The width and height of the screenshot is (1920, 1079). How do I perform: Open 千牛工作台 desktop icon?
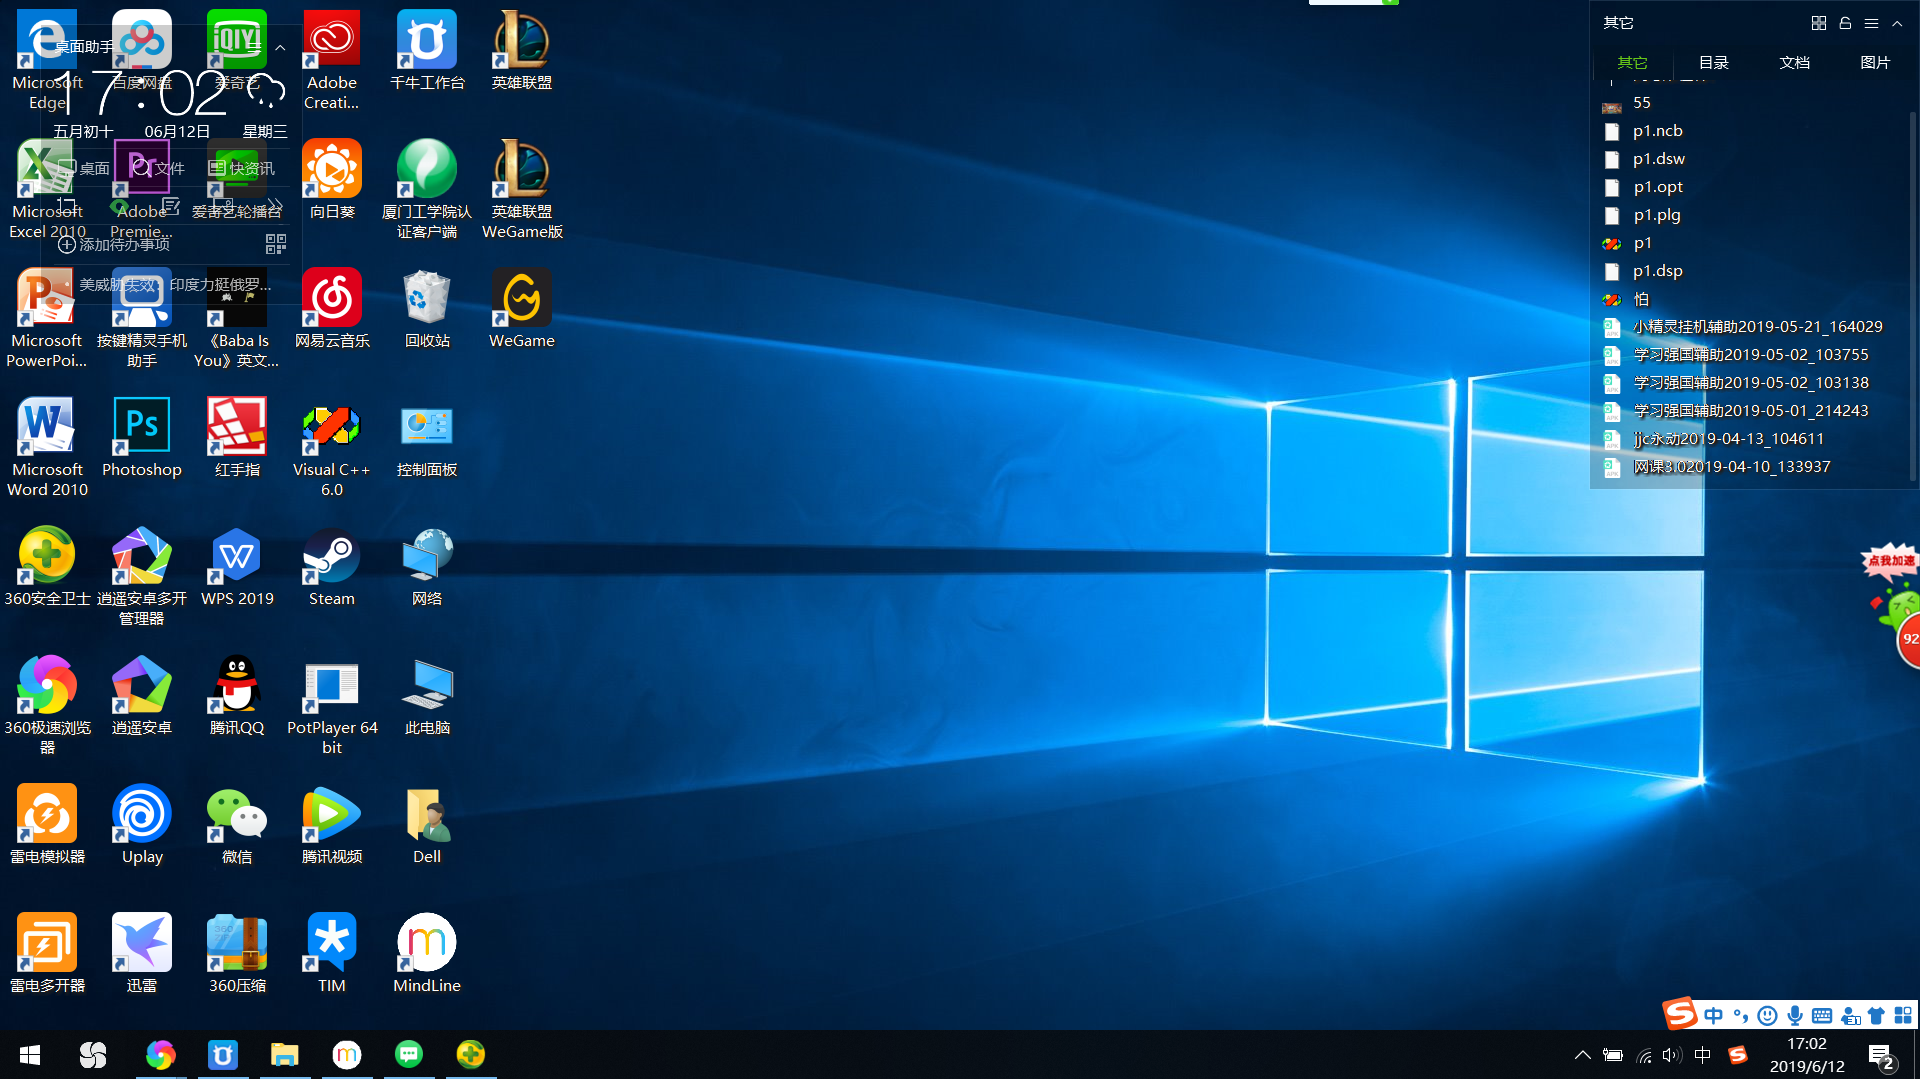coord(427,51)
